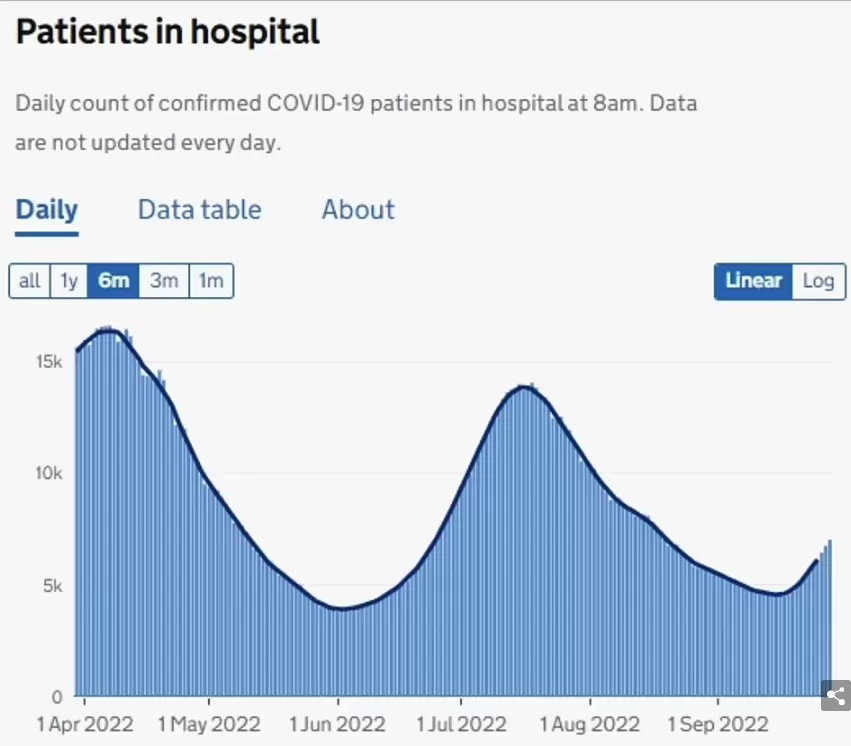The width and height of the screenshot is (851, 746).
Task: Click the latest late September bar
Action: [830, 617]
